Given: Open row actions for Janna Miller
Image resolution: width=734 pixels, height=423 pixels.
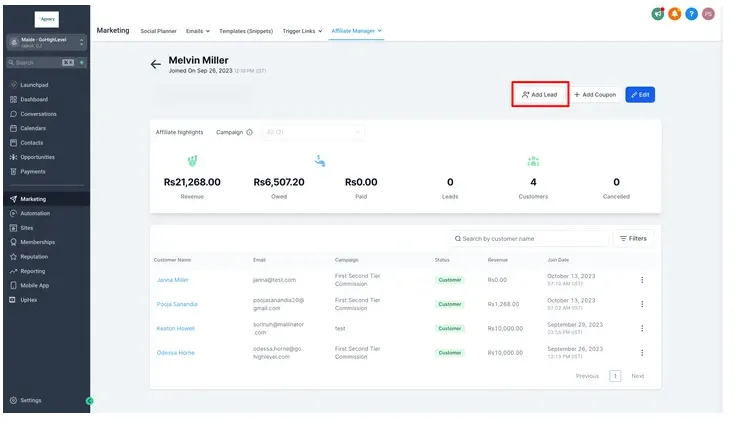Looking at the screenshot, I should pos(642,280).
